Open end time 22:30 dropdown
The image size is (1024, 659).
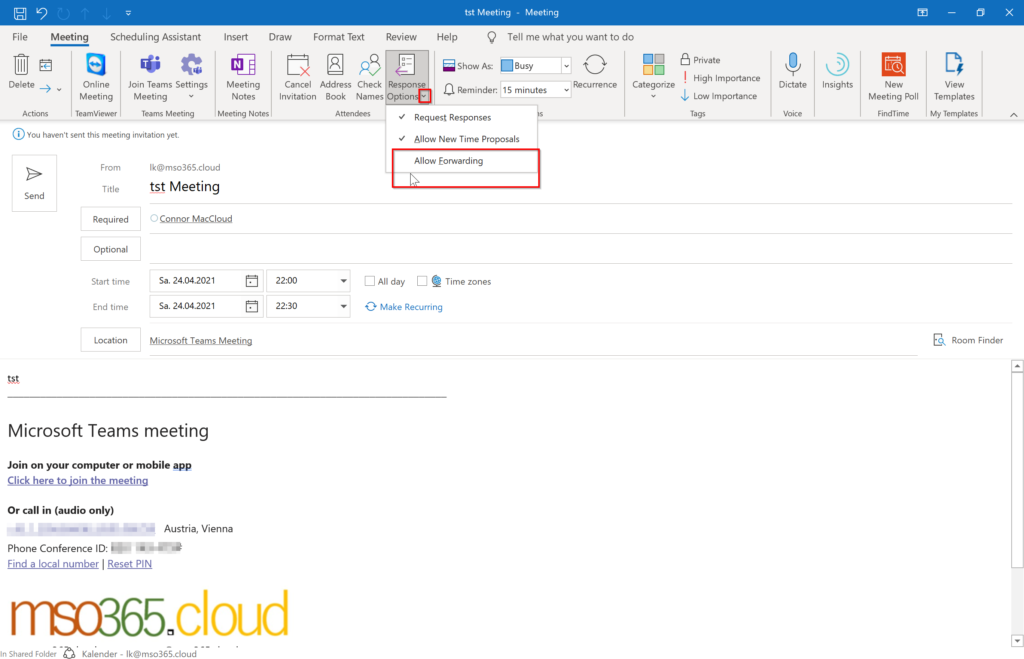[343, 306]
